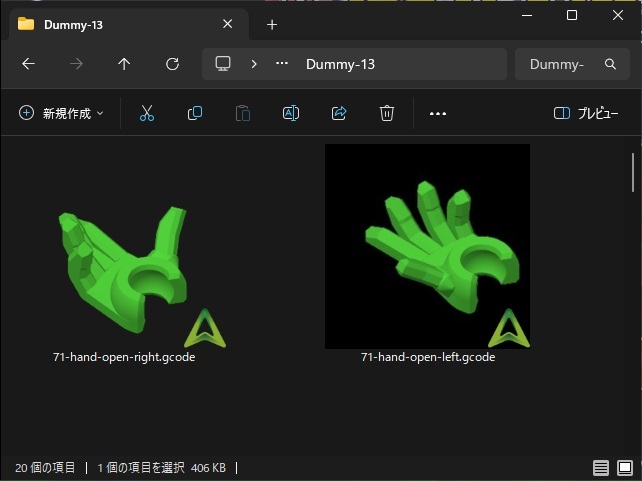
Task: Go back with the left arrow
Action: point(28,64)
